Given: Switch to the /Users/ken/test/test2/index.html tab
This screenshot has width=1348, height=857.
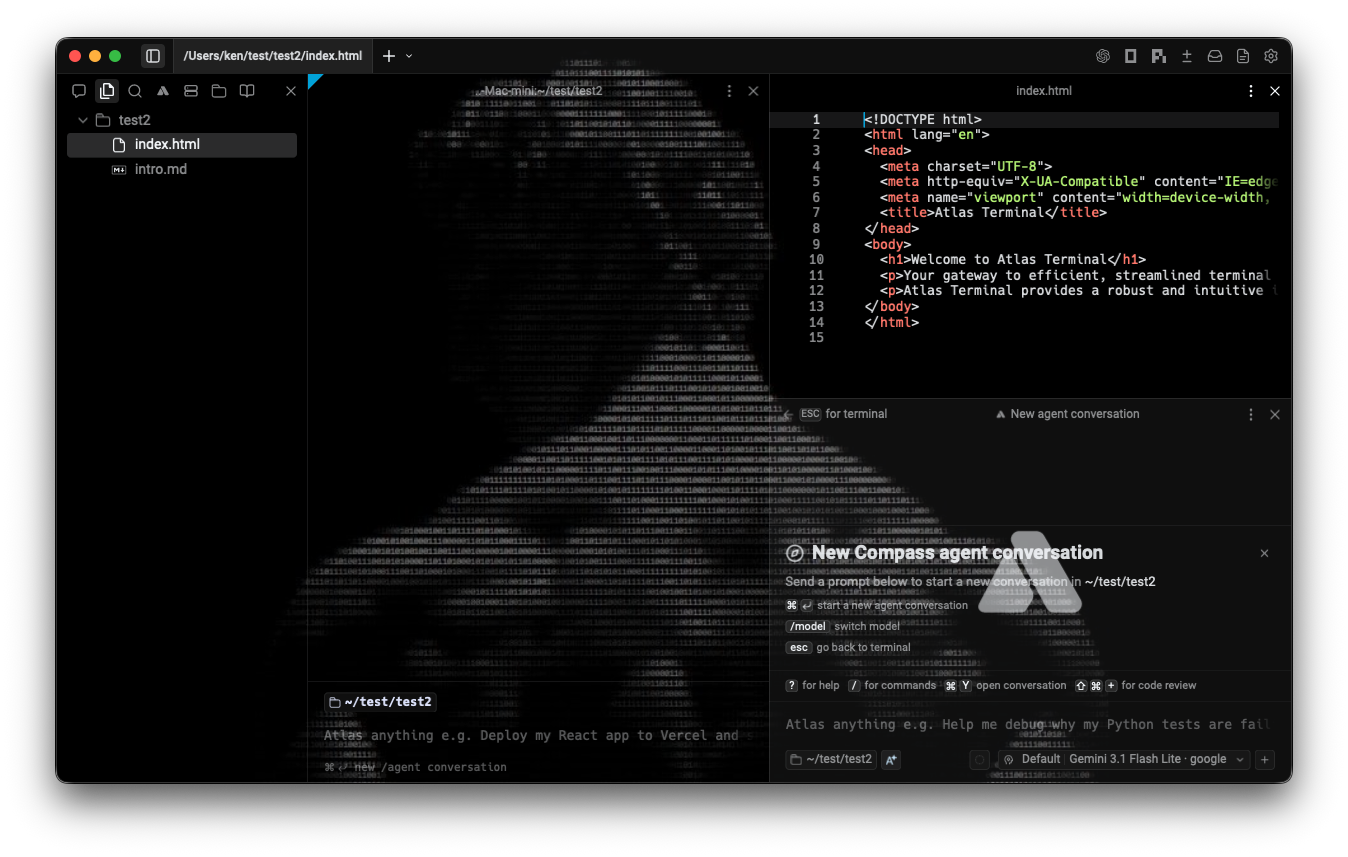Looking at the screenshot, I should (273, 56).
